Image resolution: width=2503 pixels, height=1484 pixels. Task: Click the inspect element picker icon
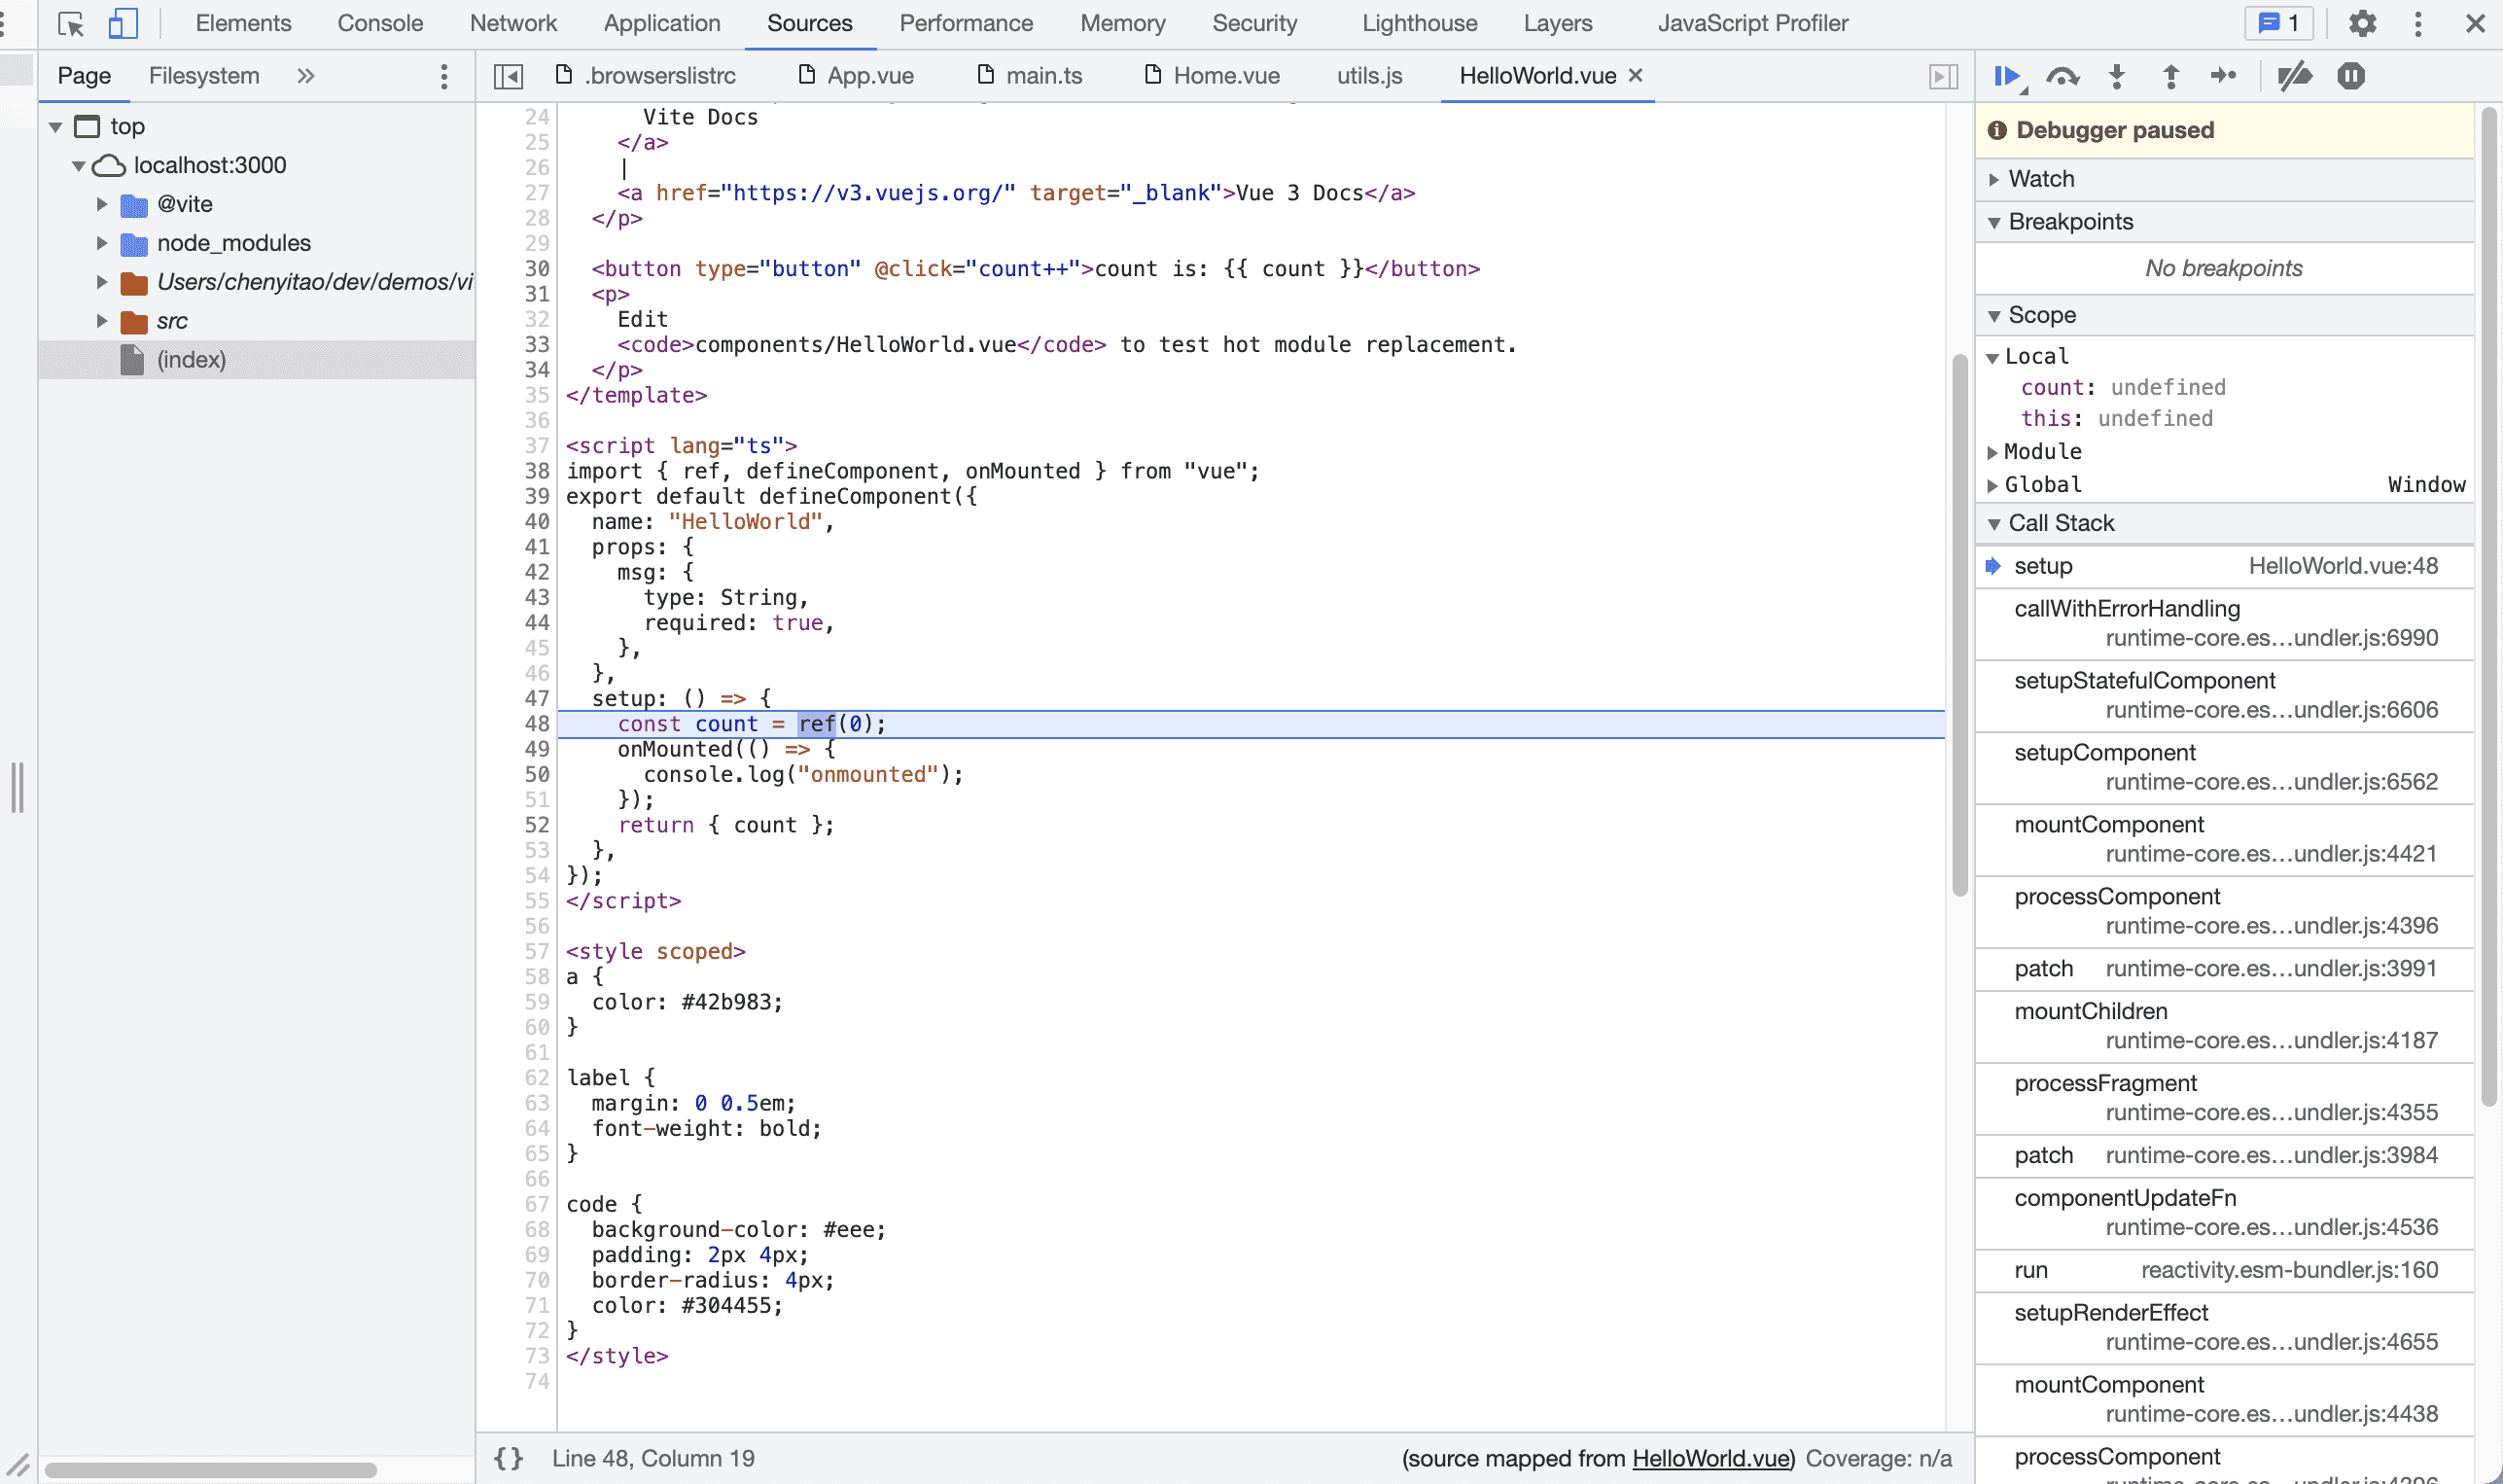click(70, 23)
